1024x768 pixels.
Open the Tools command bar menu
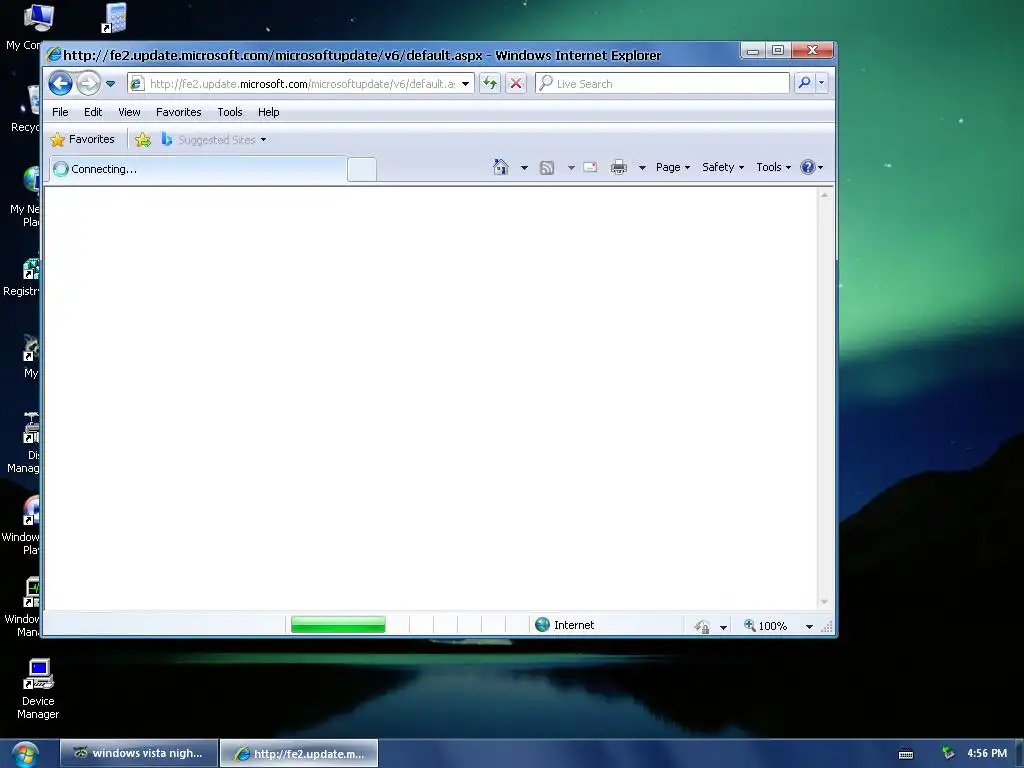point(773,167)
